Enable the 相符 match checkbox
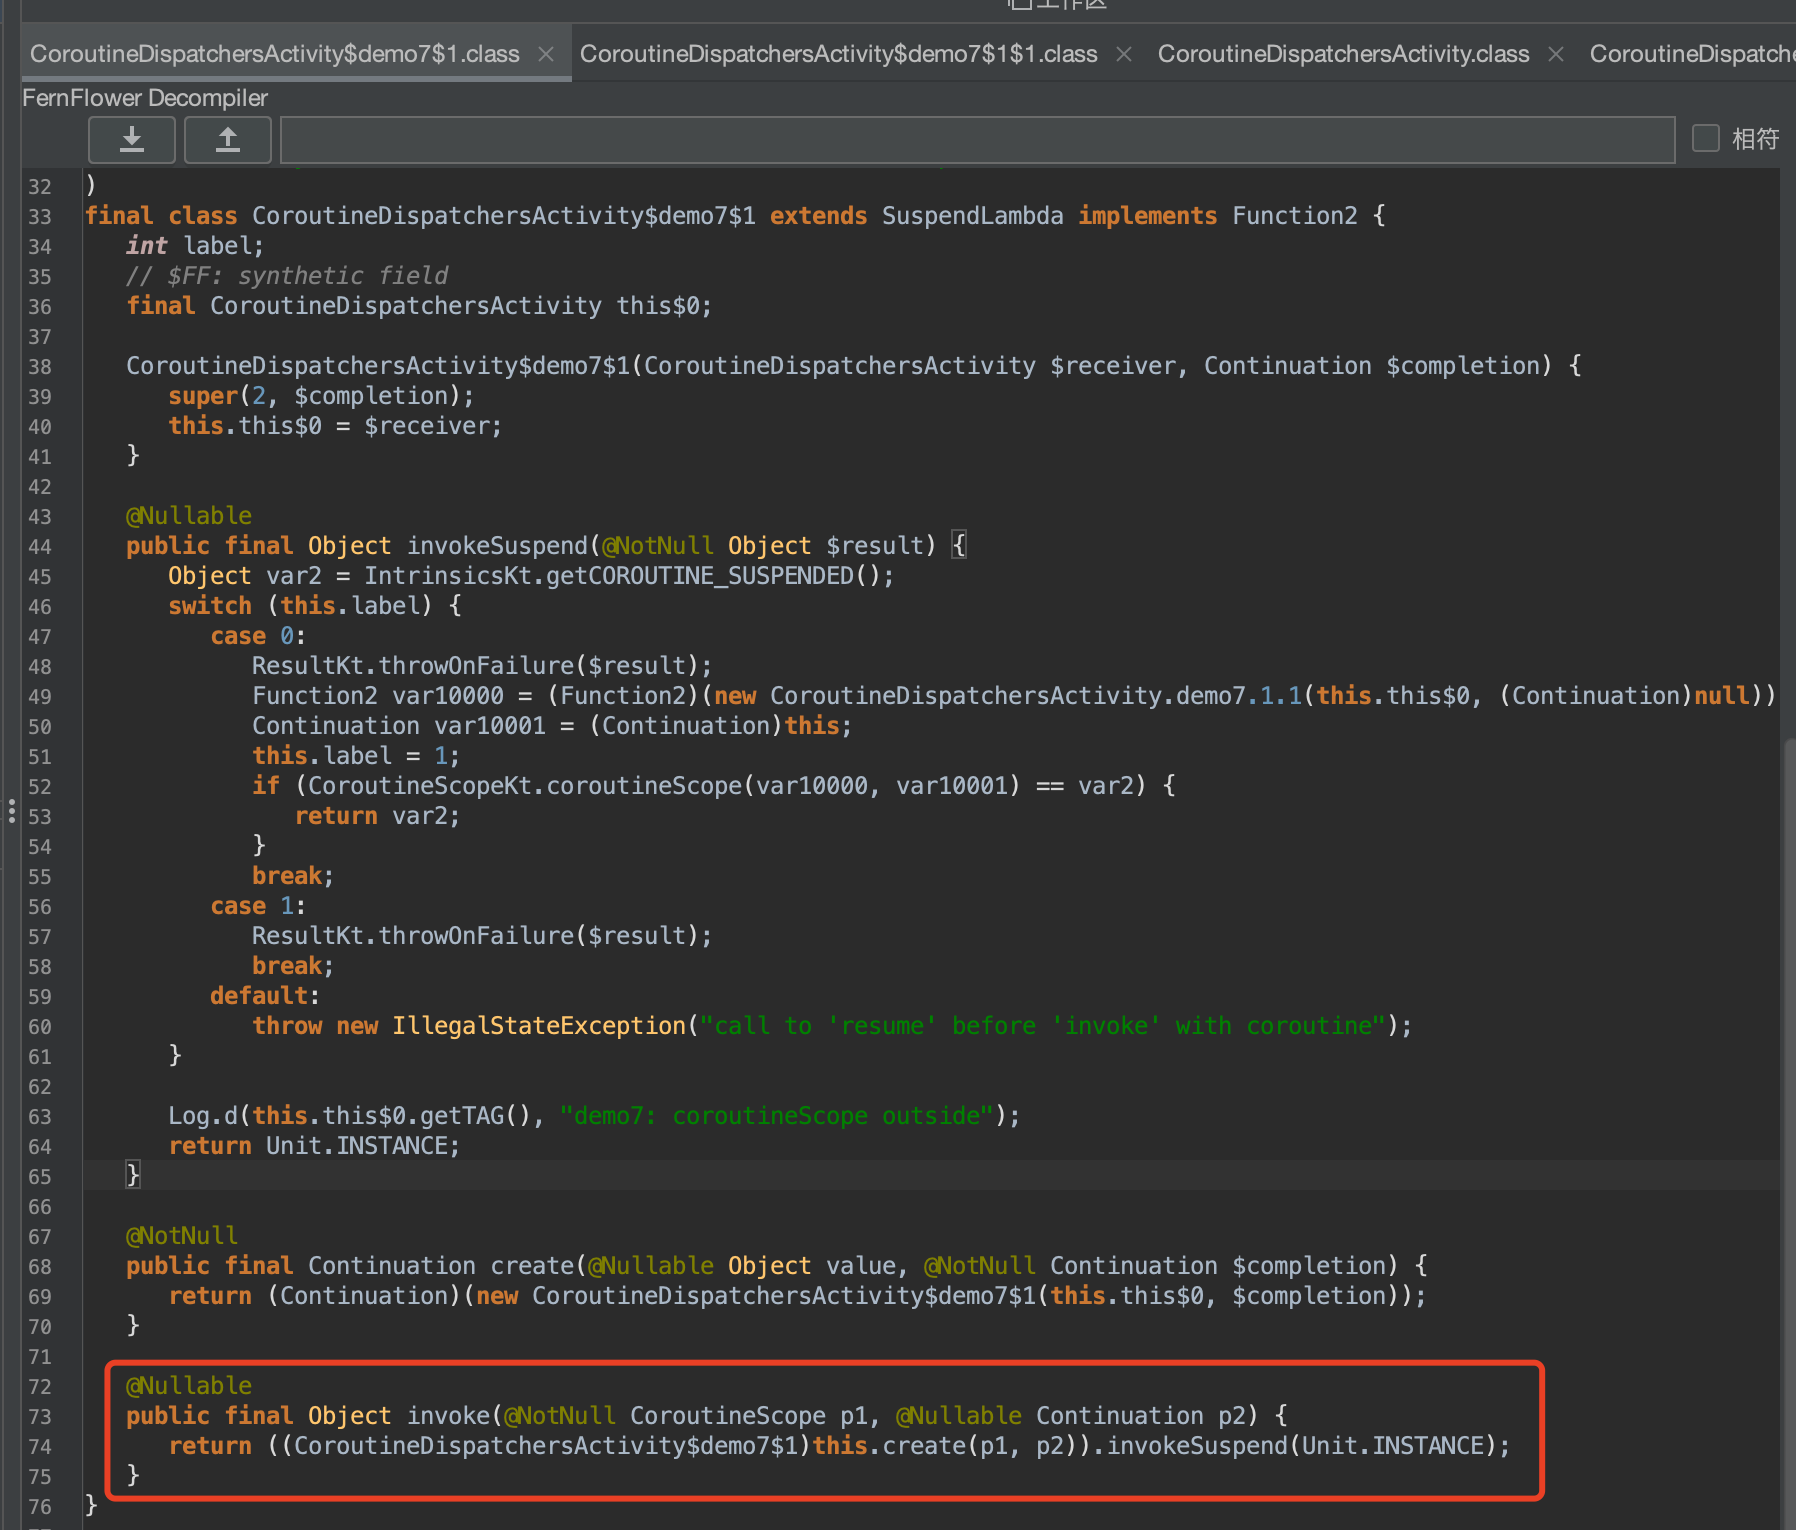1796x1530 pixels. [x=1705, y=138]
